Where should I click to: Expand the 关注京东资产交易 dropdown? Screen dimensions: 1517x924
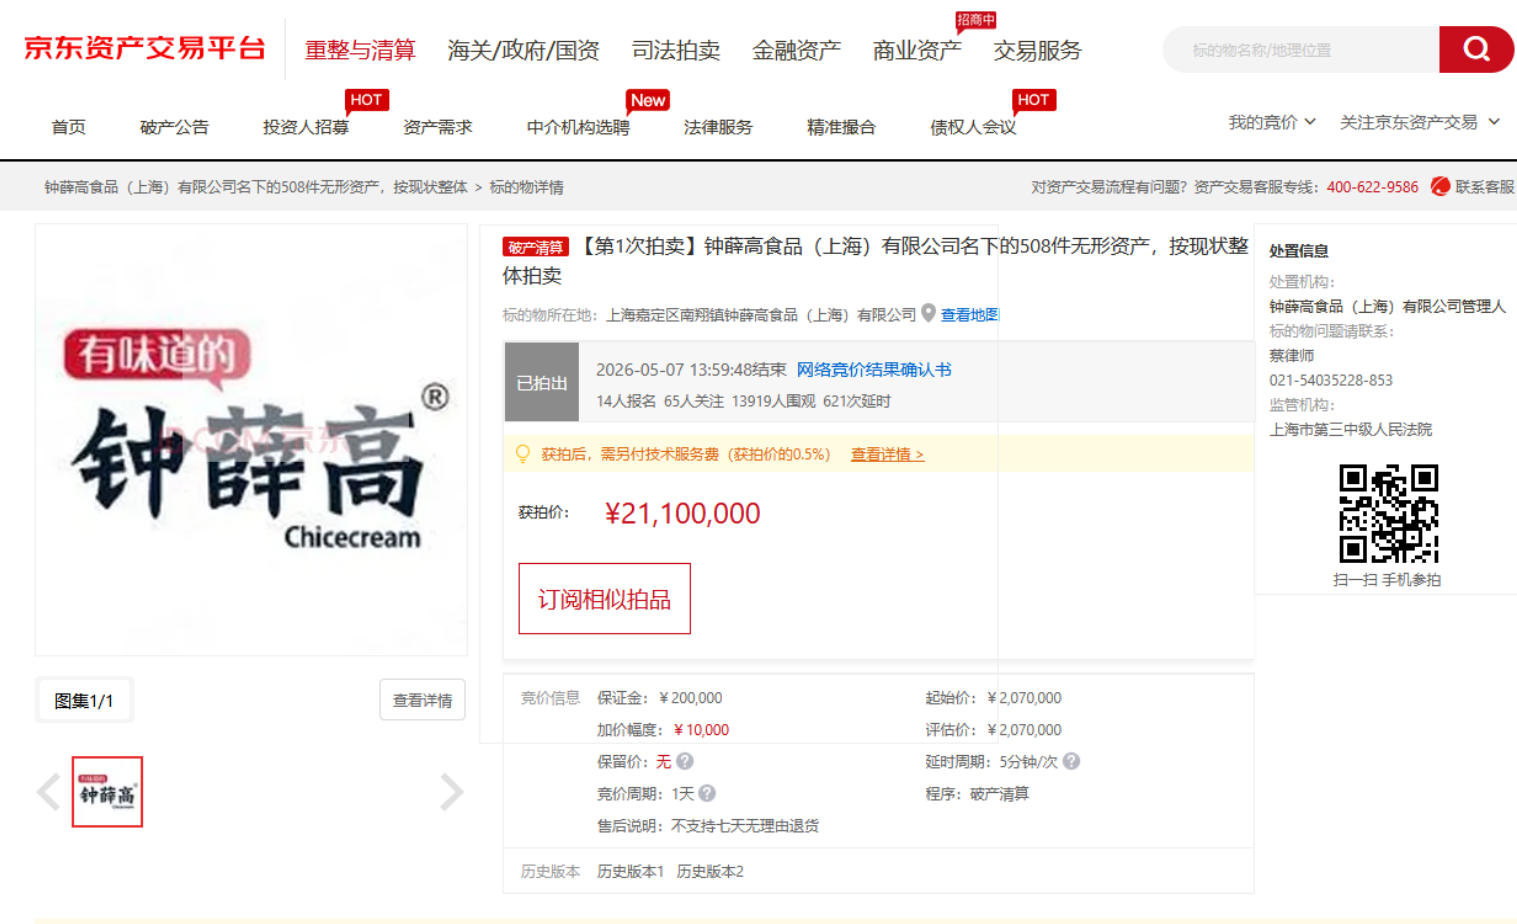pos(1419,122)
